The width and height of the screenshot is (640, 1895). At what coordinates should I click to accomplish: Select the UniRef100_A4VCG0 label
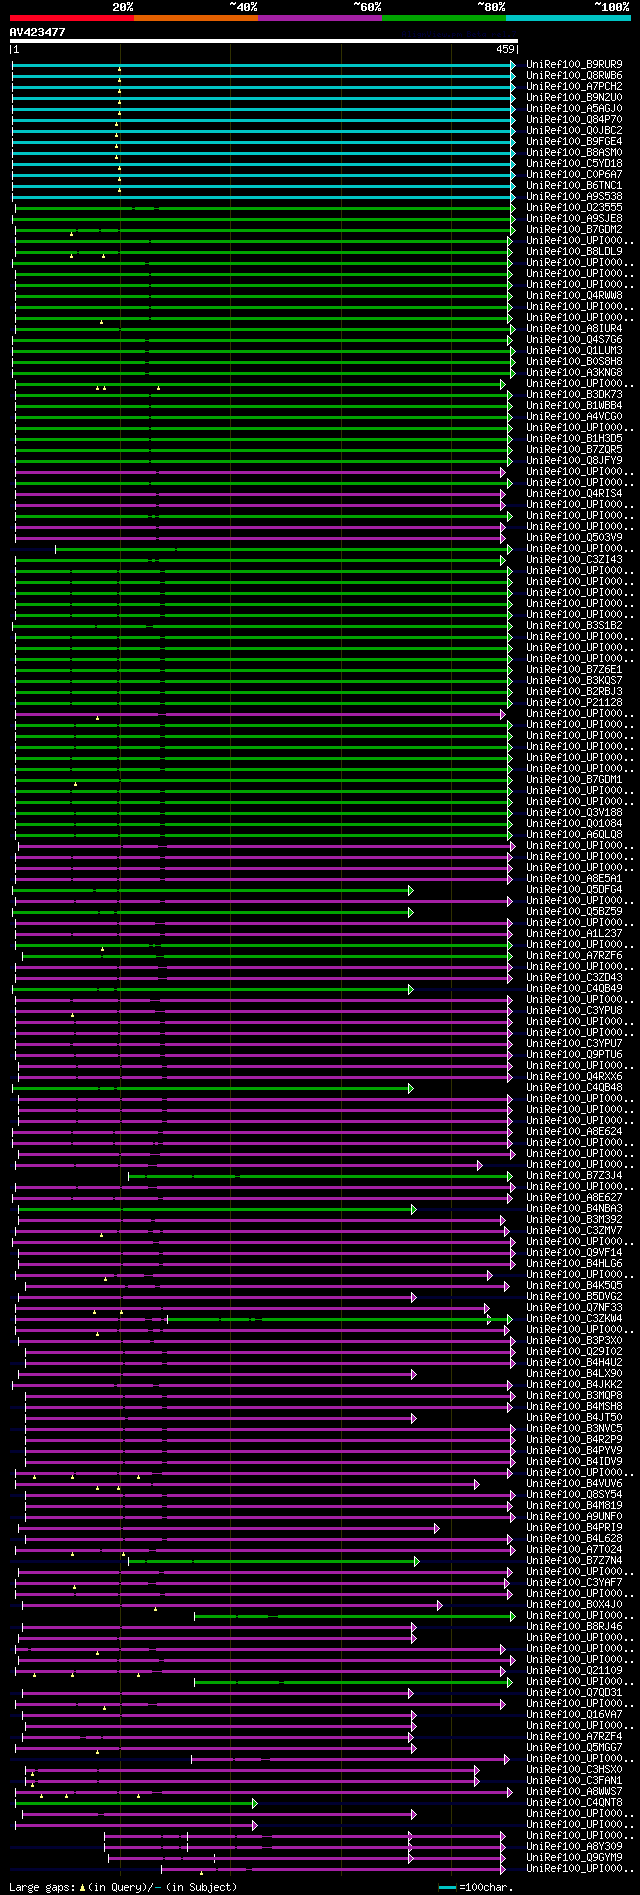(x=574, y=417)
